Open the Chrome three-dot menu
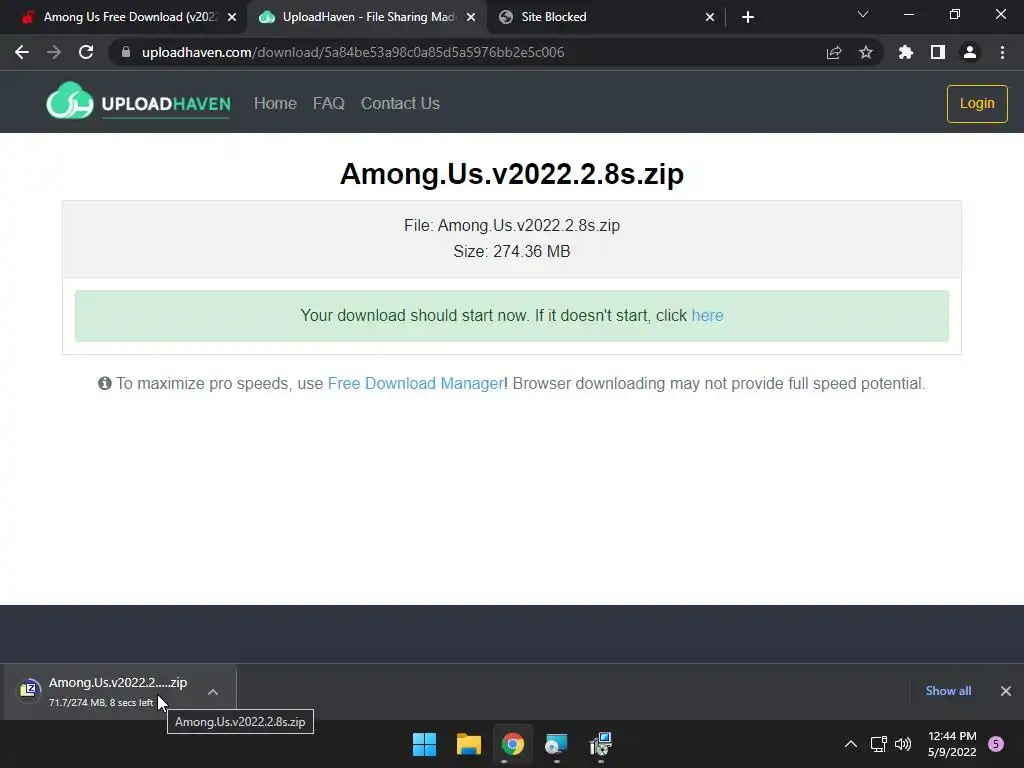1024x768 pixels. coord(1002,52)
